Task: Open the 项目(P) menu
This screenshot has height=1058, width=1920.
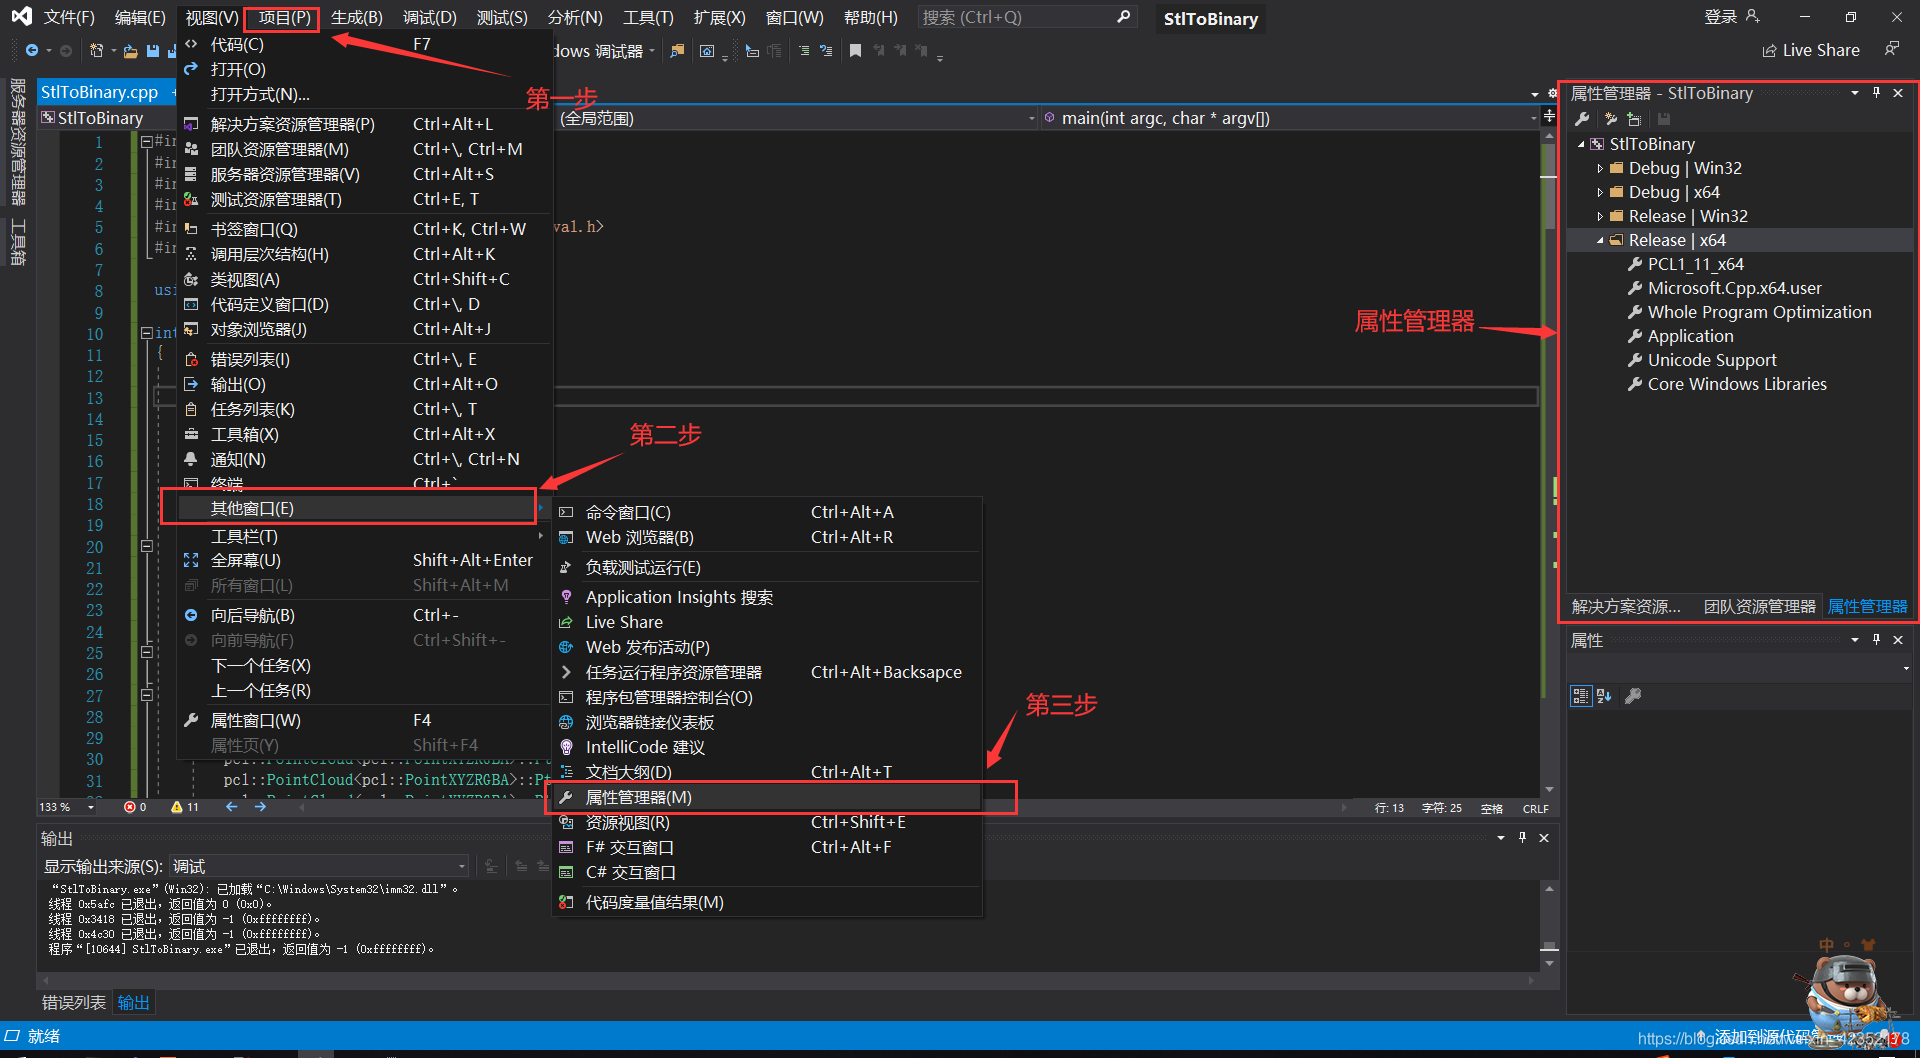Action: click(x=285, y=17)
